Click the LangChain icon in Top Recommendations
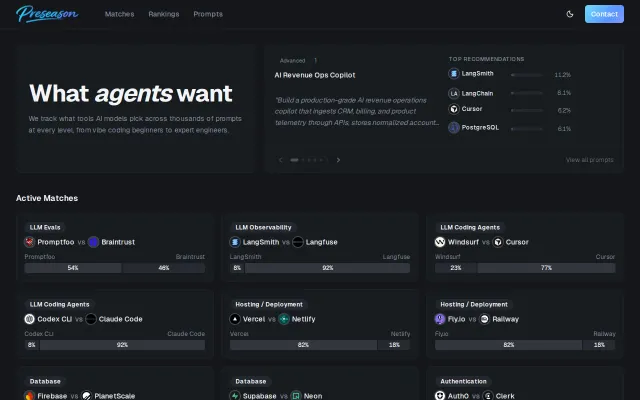 454,93
